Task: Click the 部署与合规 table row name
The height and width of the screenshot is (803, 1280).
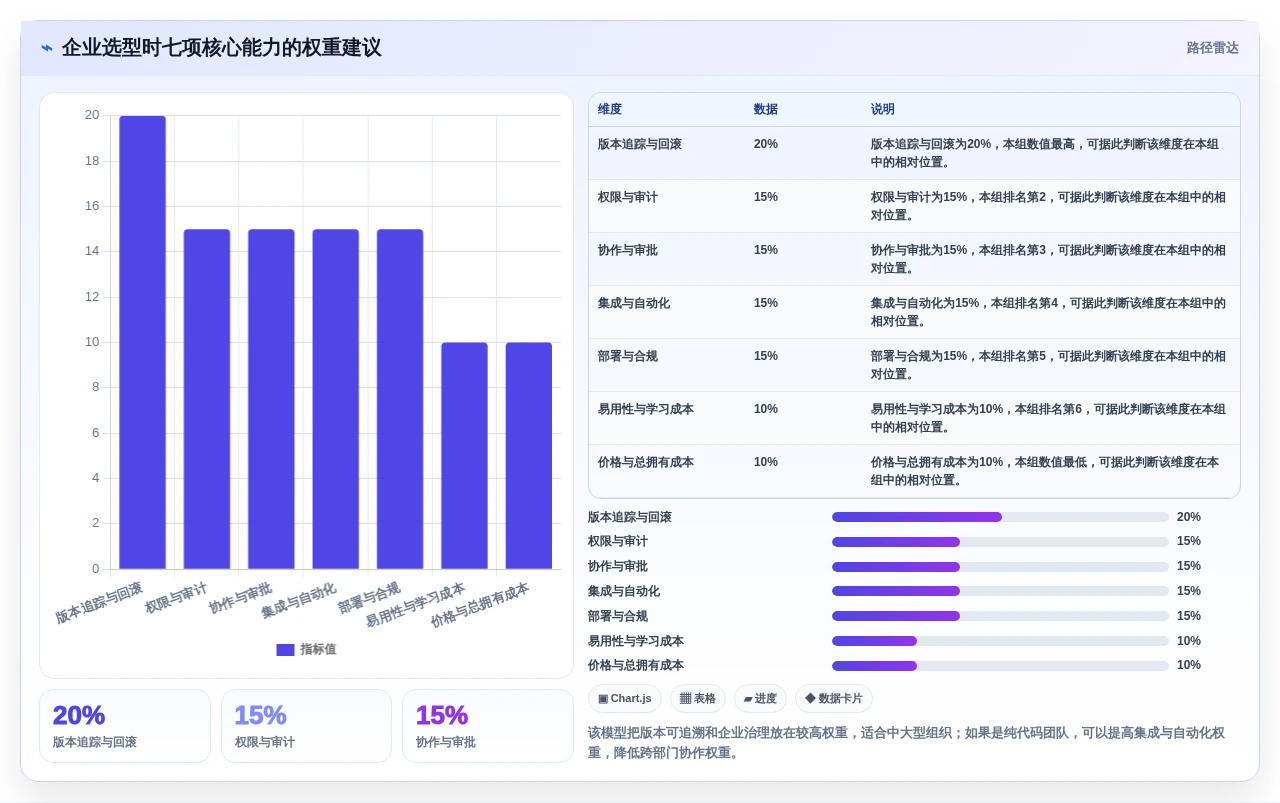Action: (x=628, y=356)
